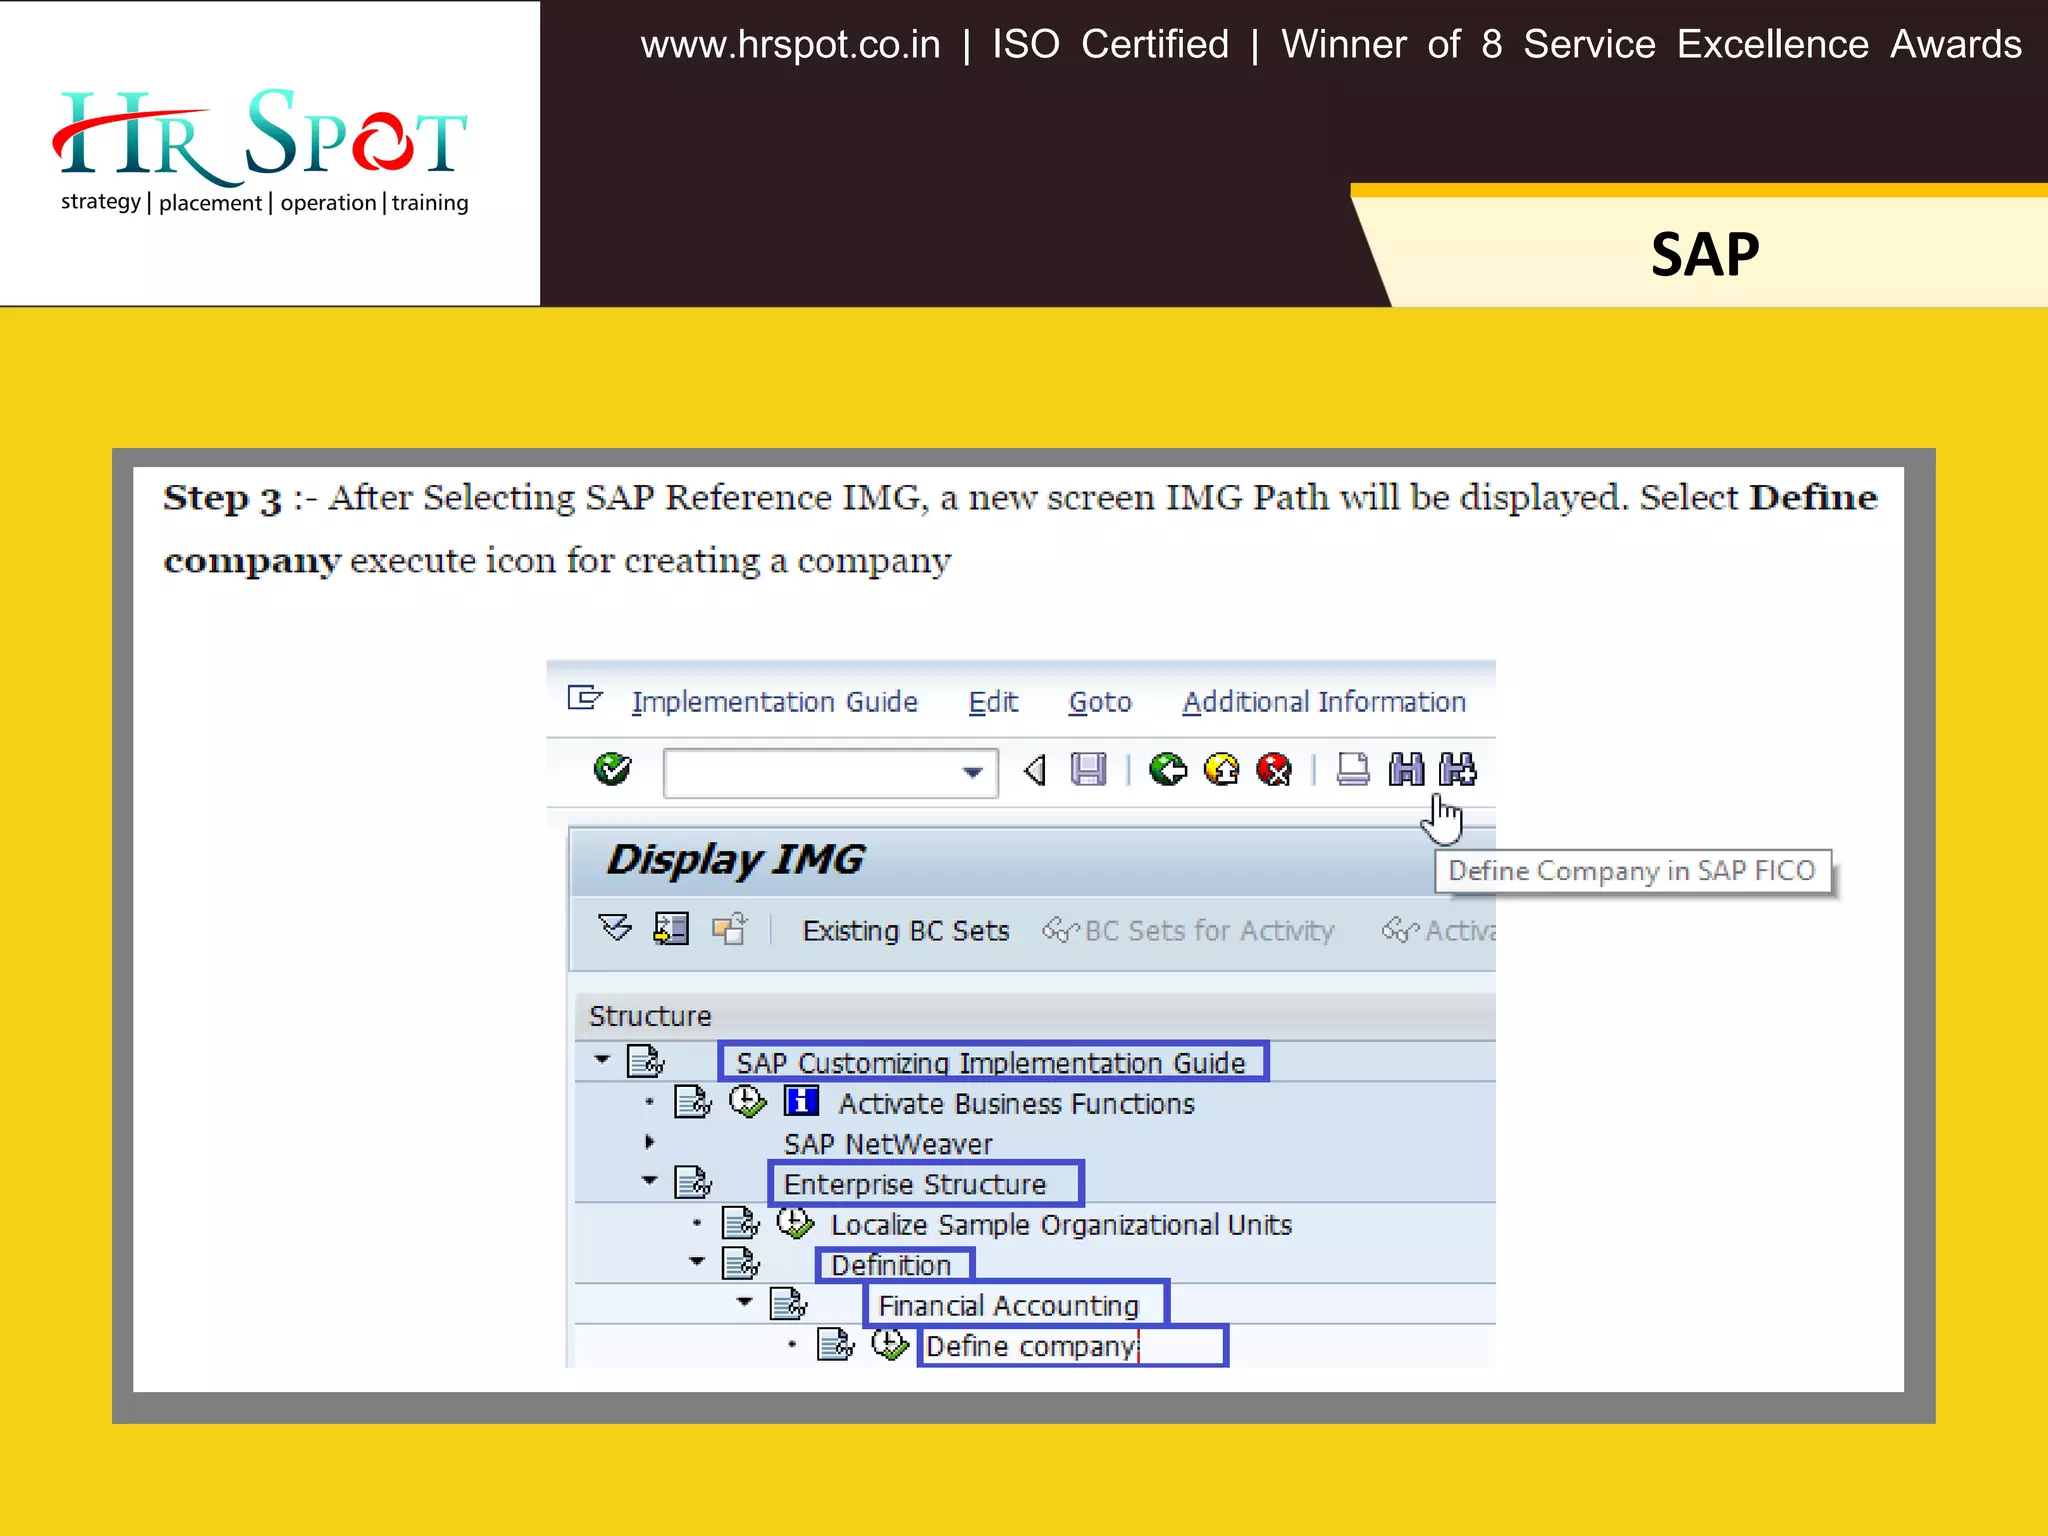2048x1536 pixels.
Task: Select Localize Sample Organizational Units row
Action: tap(1036, 1224)
